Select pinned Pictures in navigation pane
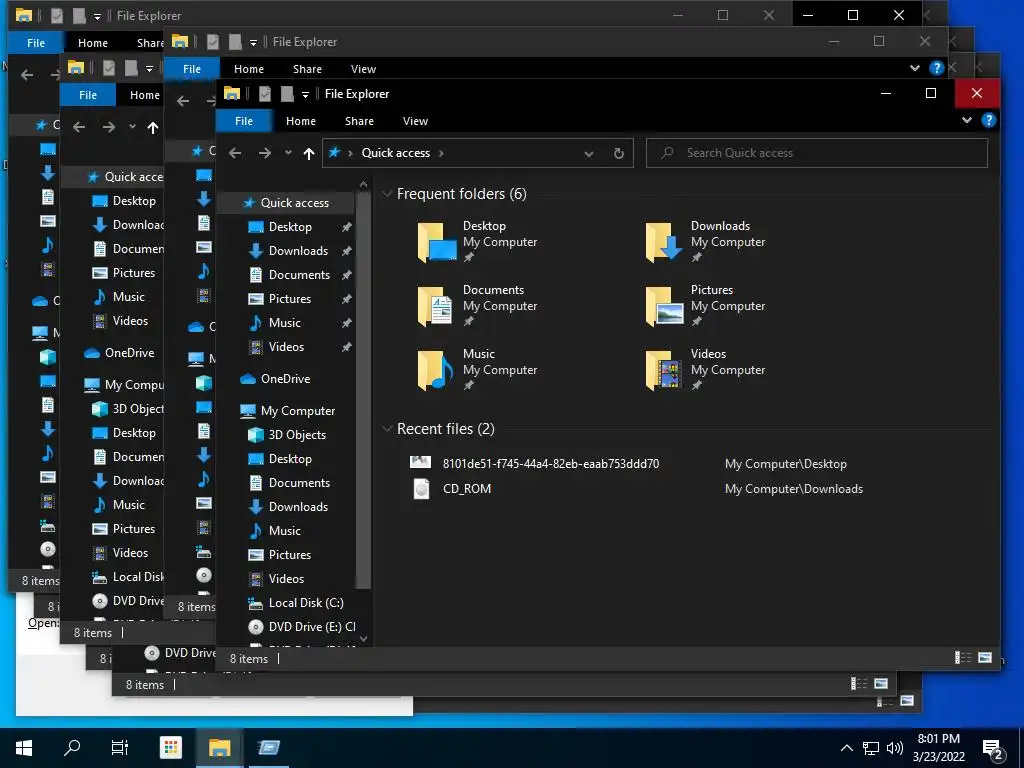 [x=288, y=299]
